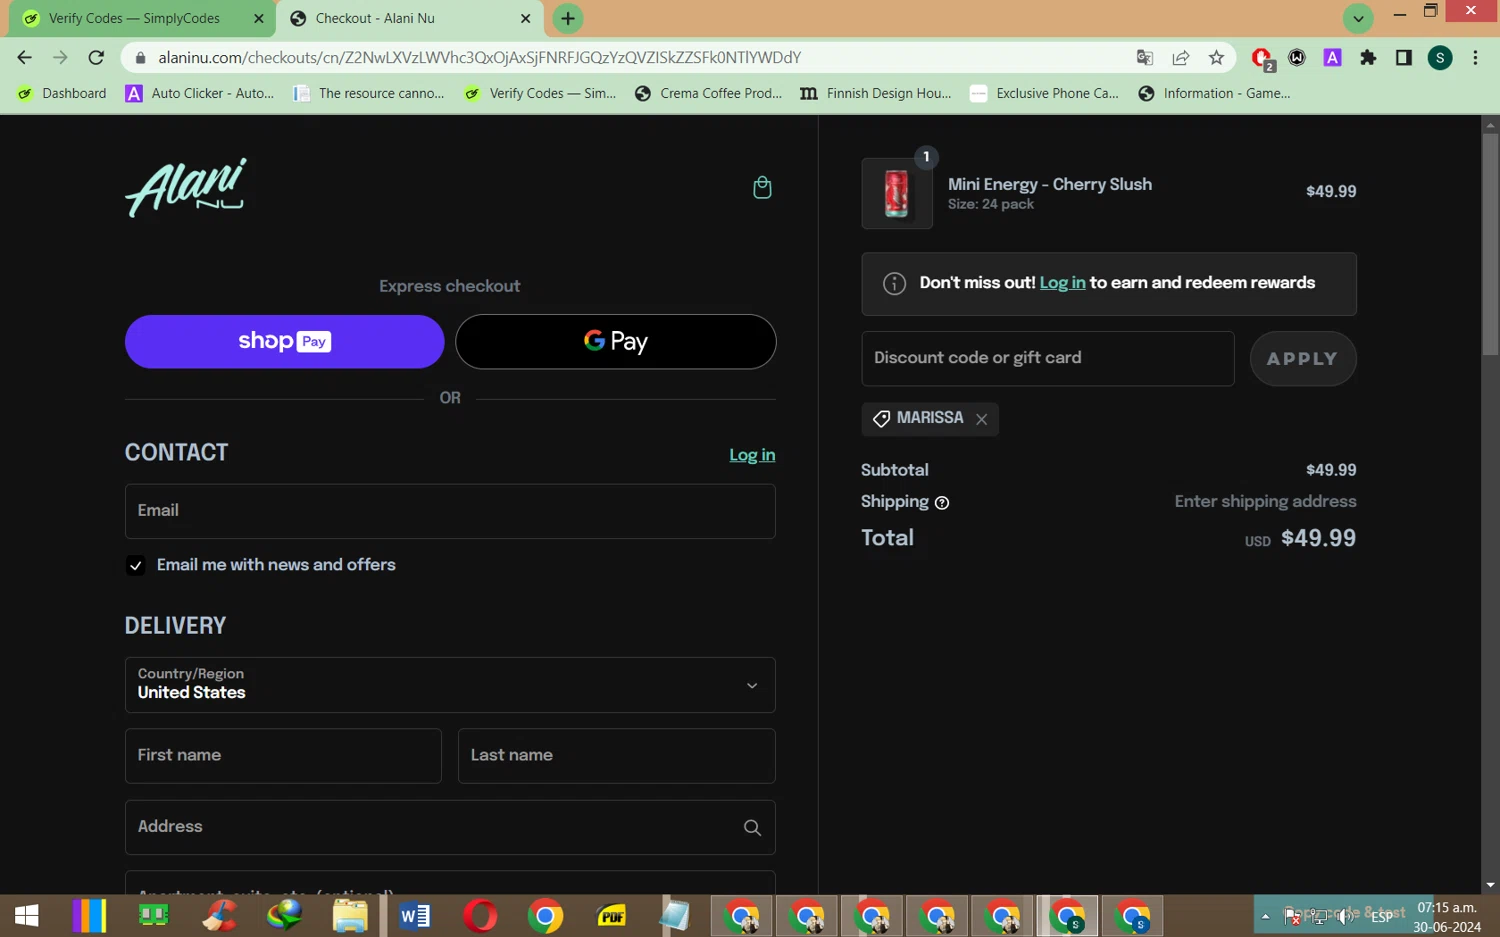
Task: Bookmark this page with star icon
Action: coord(1216,58)
